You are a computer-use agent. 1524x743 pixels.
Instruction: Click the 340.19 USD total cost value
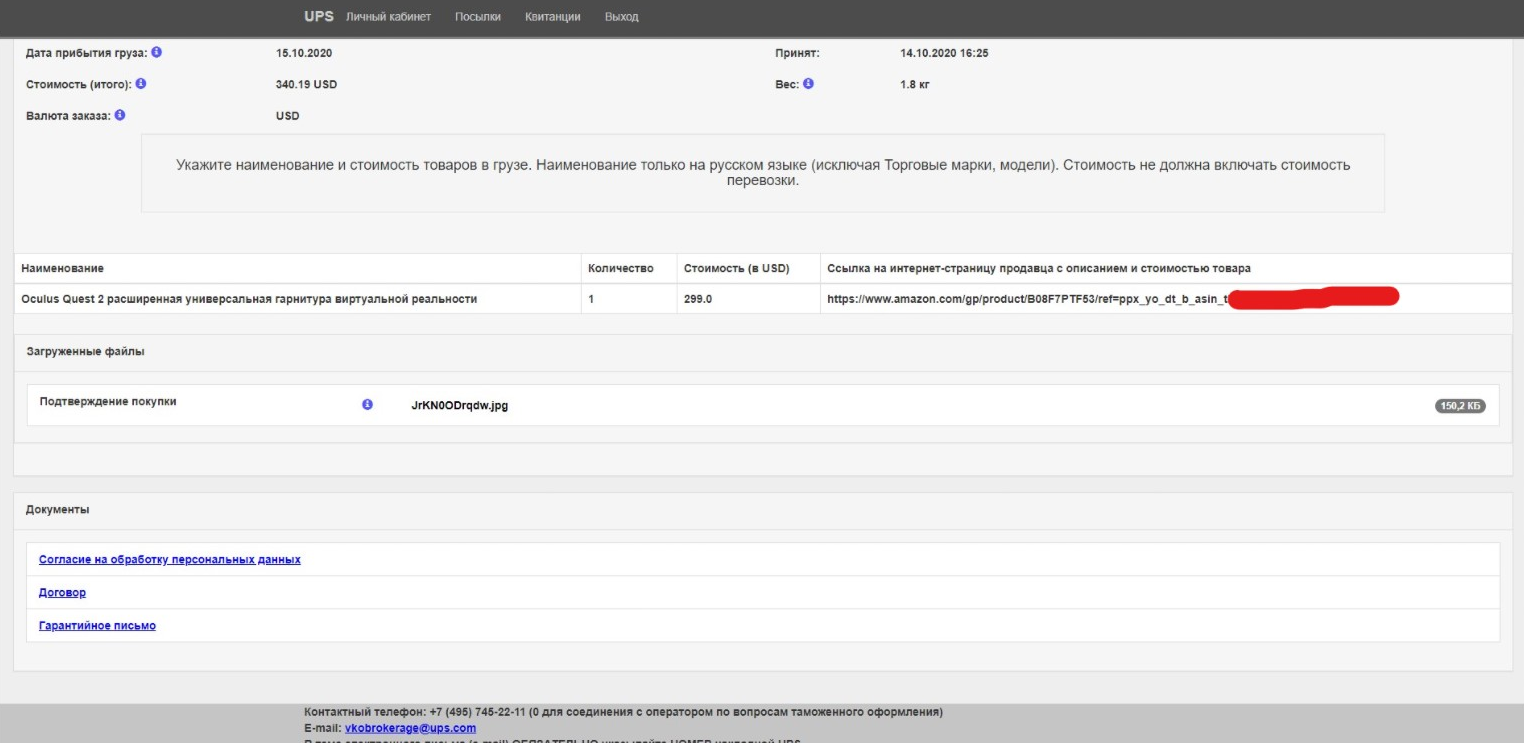(306, 85)
